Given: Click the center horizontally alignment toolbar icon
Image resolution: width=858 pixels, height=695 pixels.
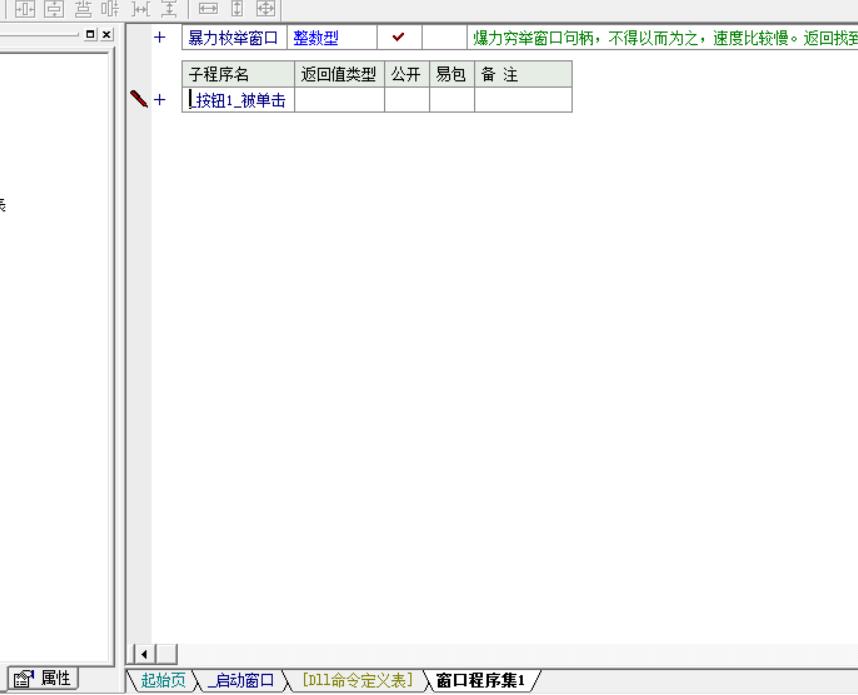Looking at the screenshot, I should point(23,9).
